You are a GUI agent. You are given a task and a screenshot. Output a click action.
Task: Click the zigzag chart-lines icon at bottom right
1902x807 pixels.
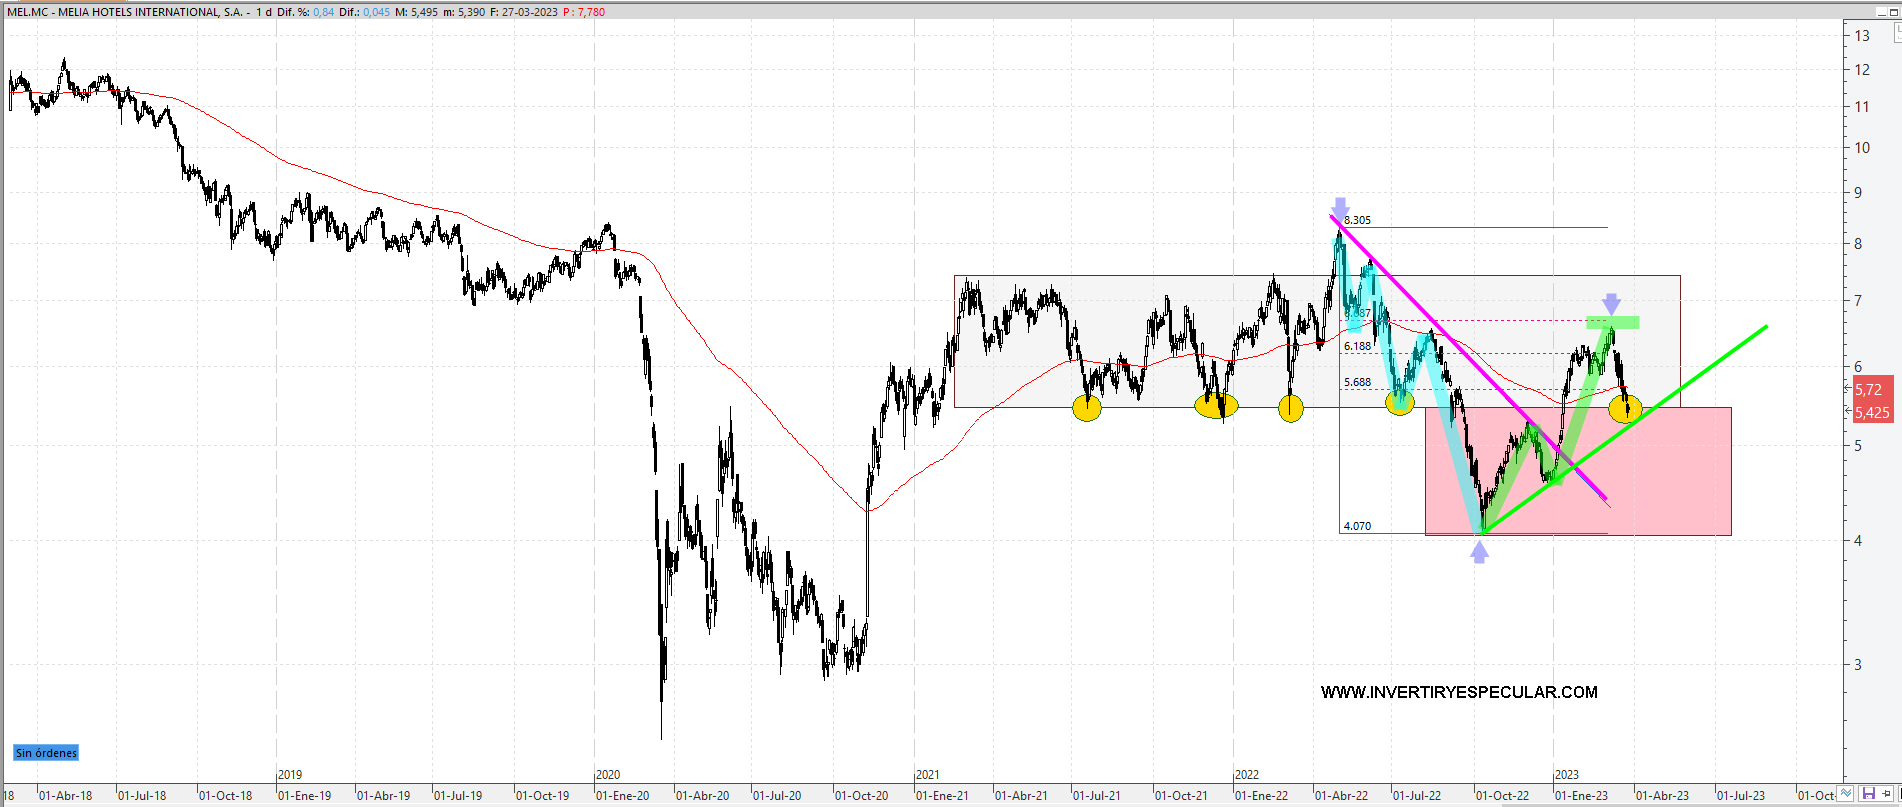pyautogui.click(x=1846, y=794)
